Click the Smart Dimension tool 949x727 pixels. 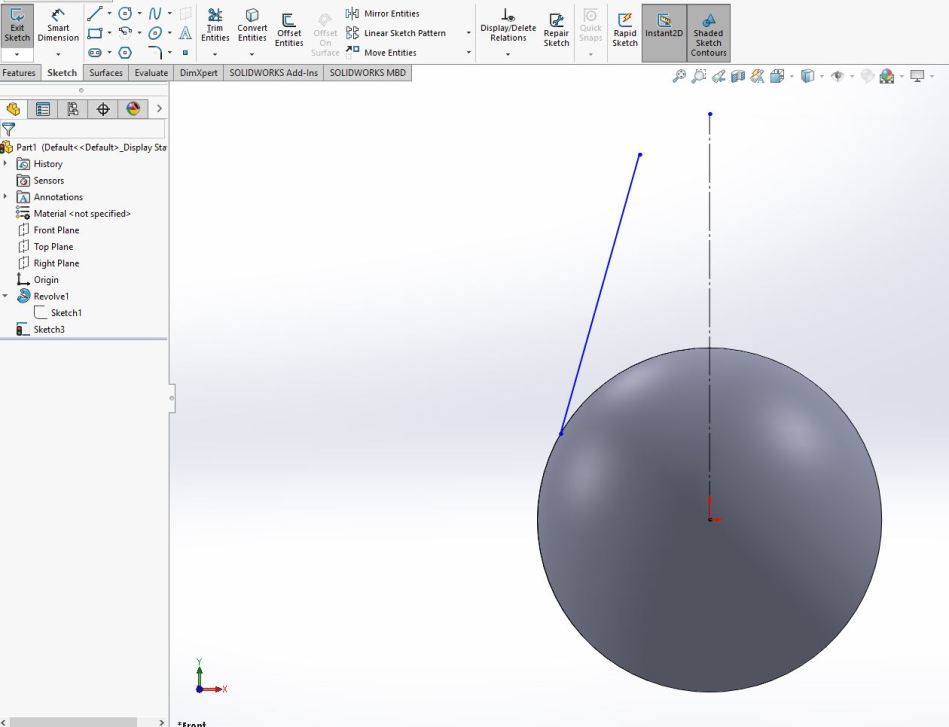(x=58, y=25)
